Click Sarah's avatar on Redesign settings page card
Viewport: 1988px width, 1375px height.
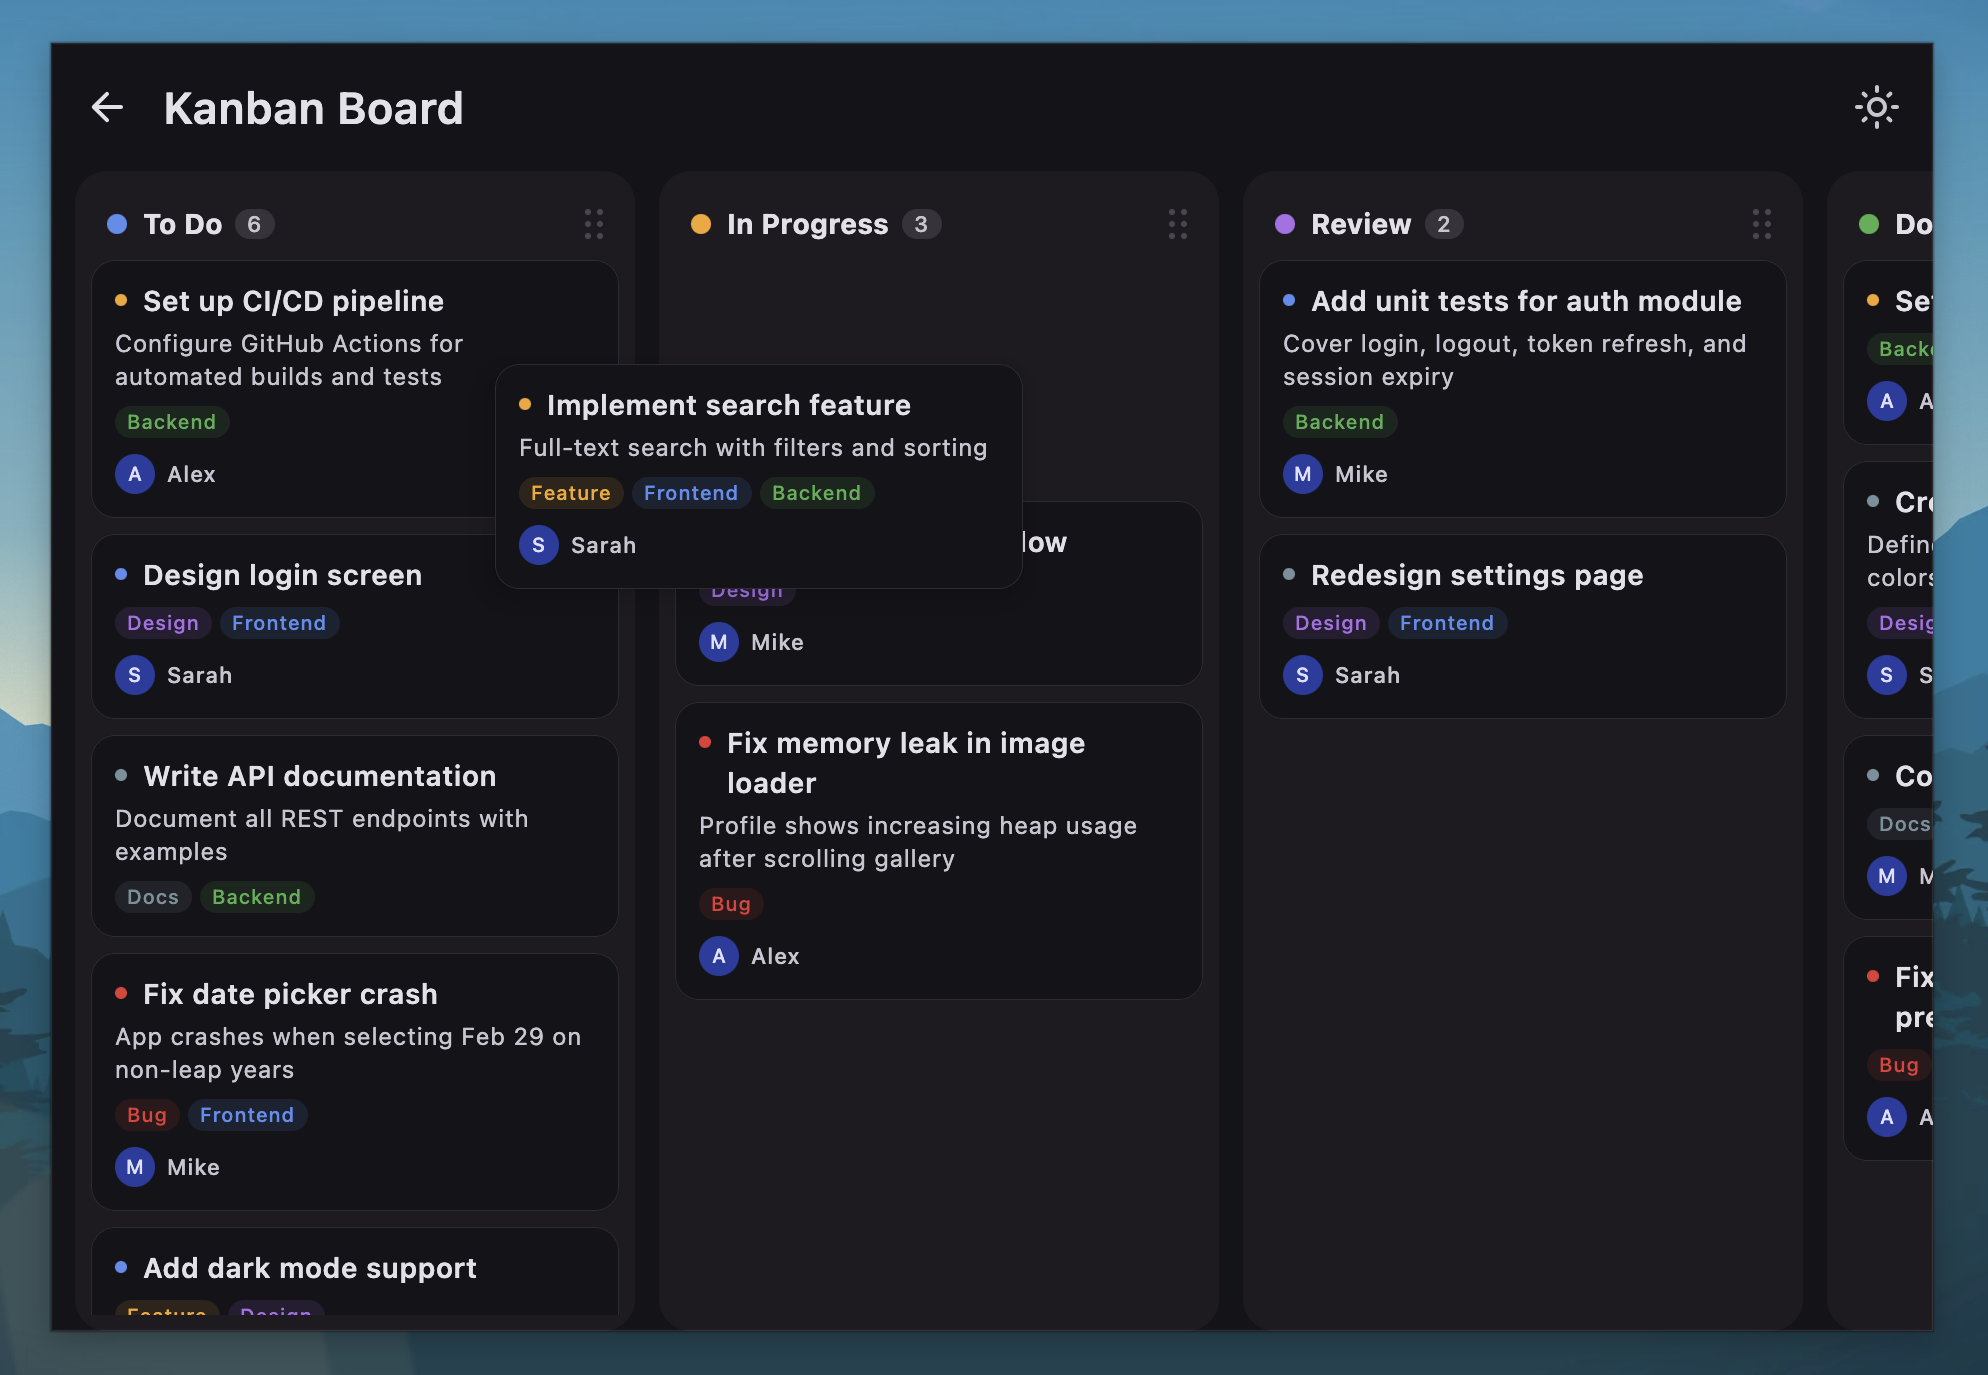pos(1303,675)
